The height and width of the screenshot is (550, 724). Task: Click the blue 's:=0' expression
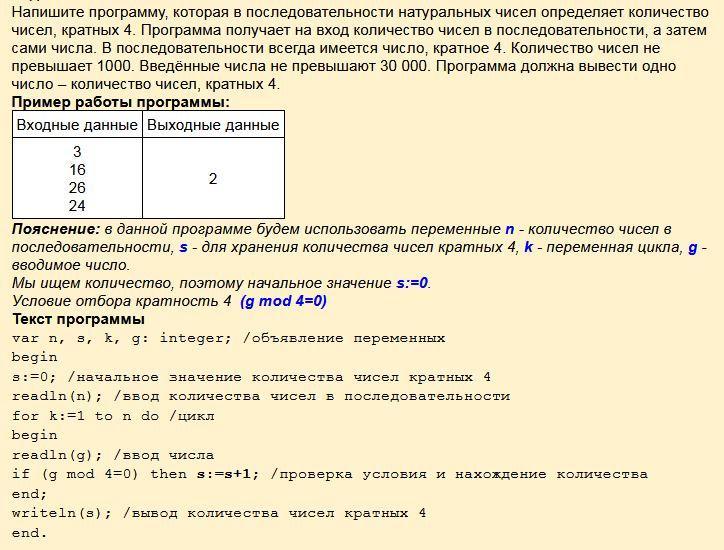[412, 283]
